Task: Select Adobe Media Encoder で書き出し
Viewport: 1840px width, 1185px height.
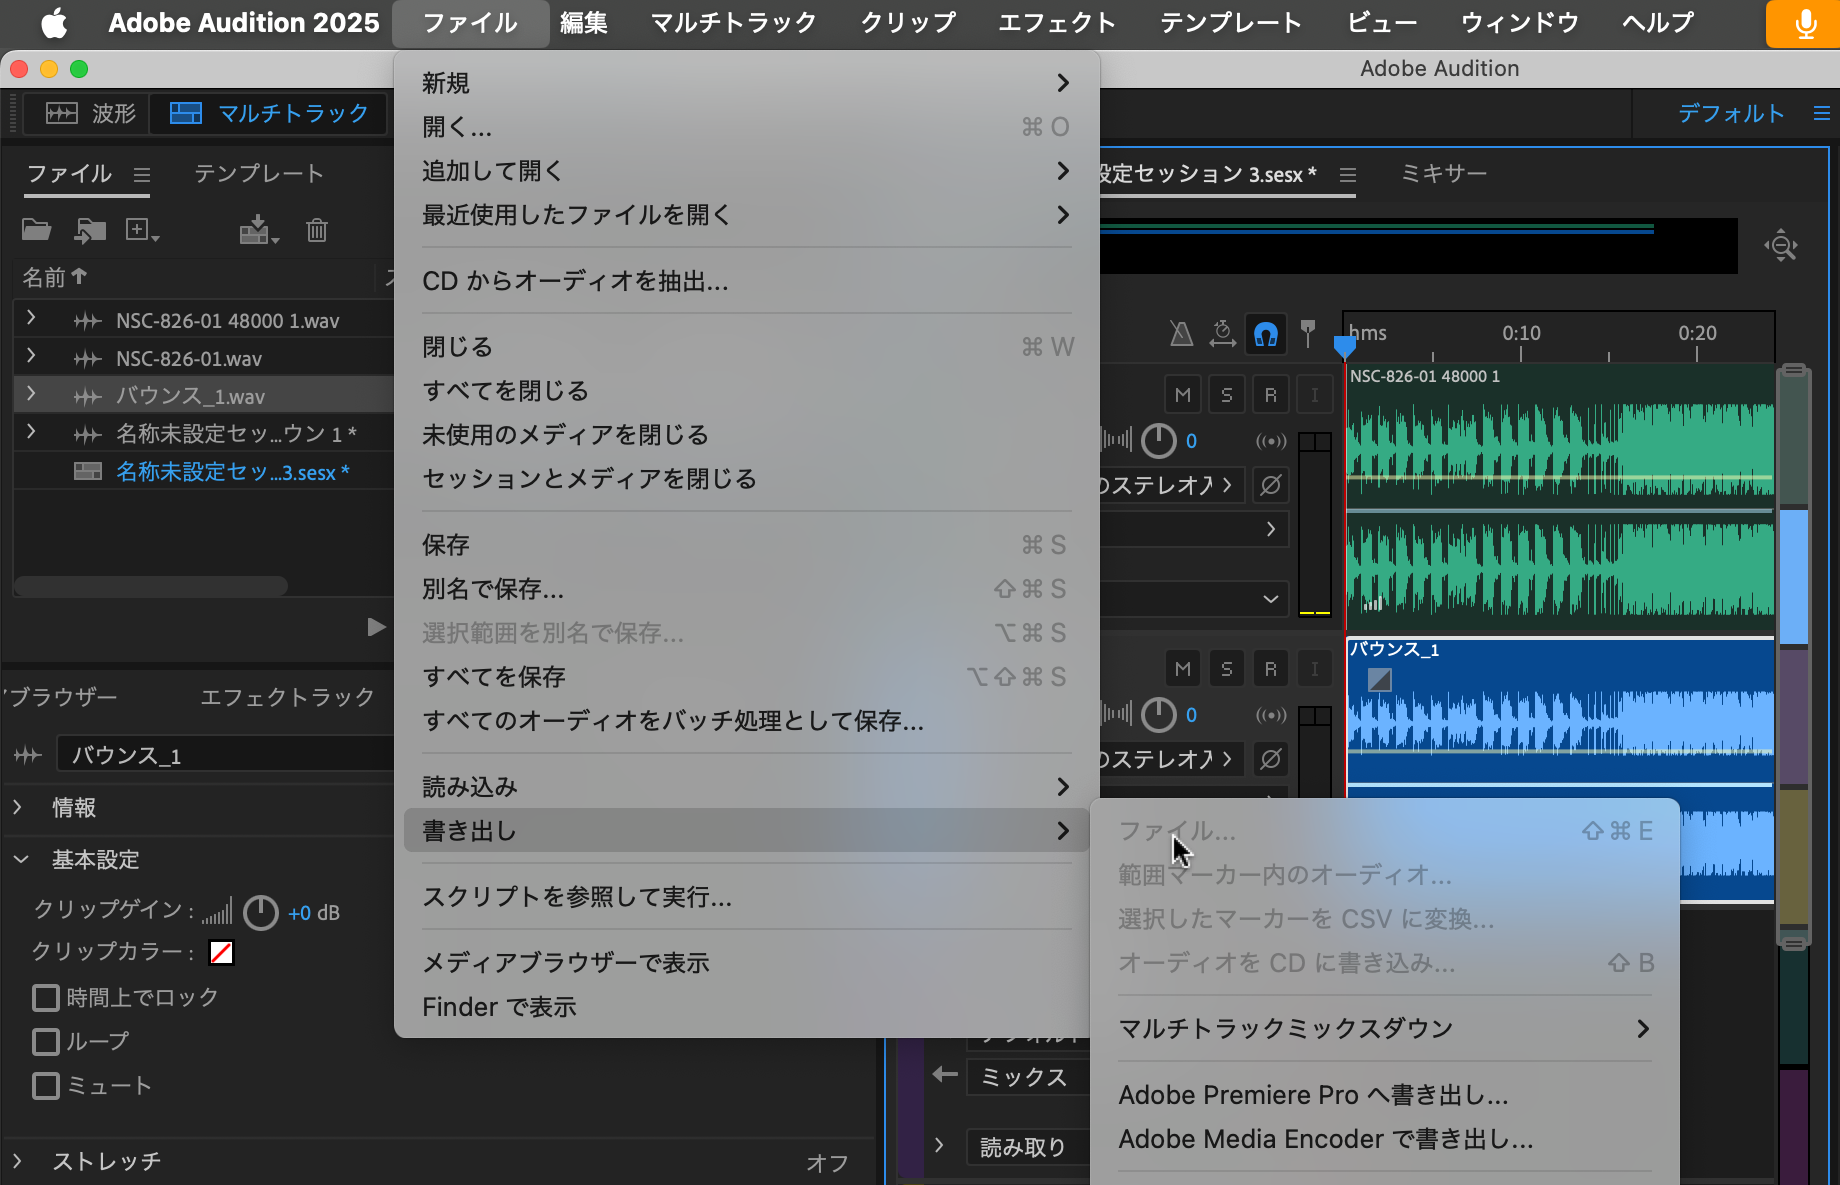Action: (x=1325, y=1138)
